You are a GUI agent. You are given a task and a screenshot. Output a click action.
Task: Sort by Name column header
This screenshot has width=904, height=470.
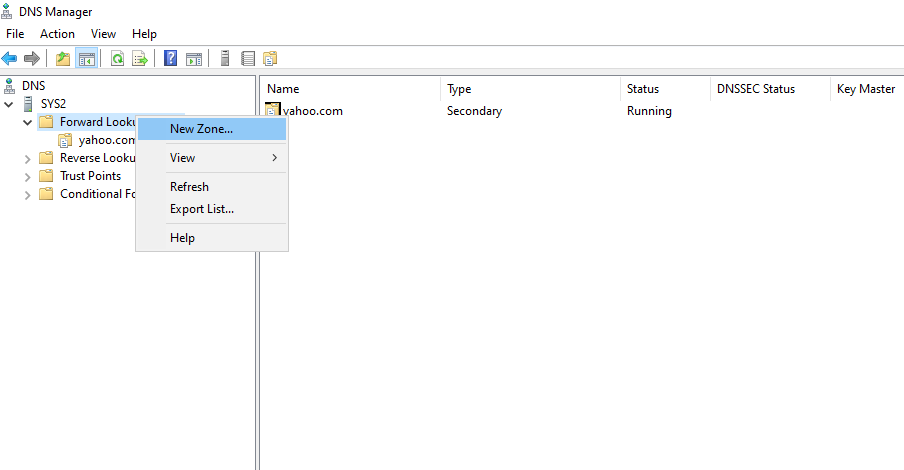[351, 89]
